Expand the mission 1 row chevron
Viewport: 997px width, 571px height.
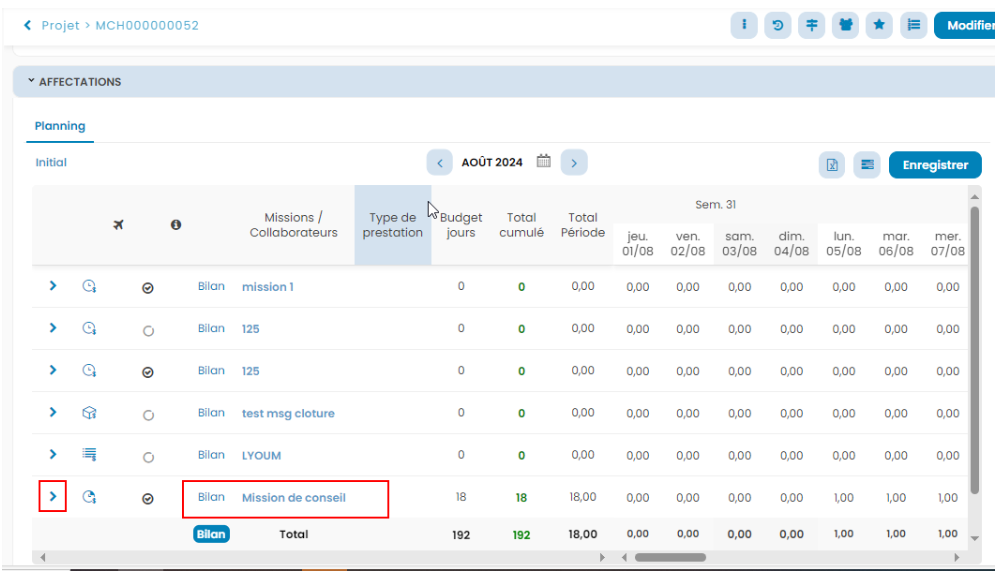[53, 286]
